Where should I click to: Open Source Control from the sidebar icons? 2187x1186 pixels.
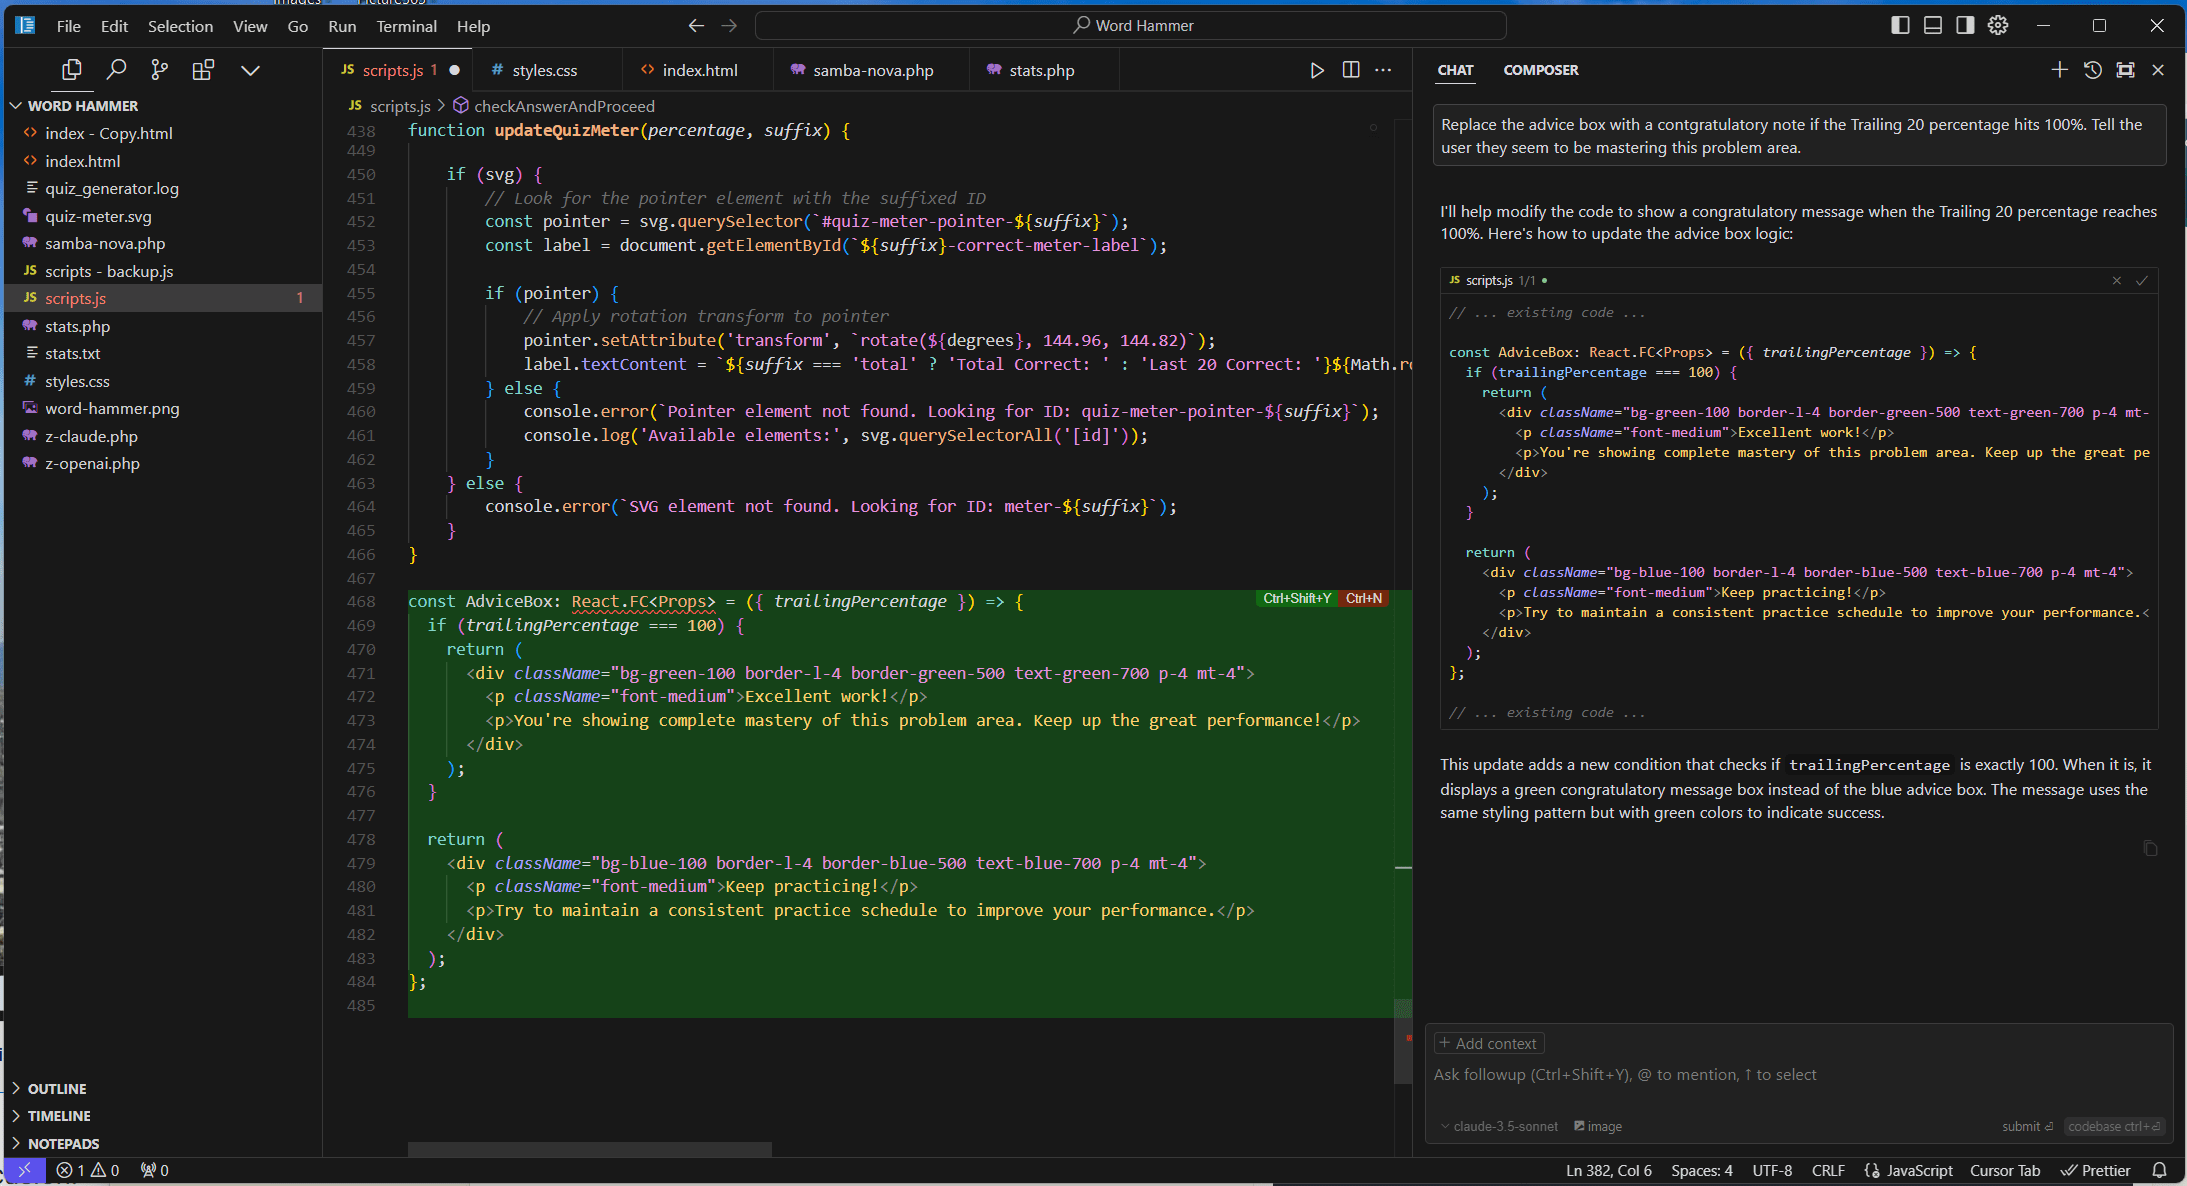click(160, 69)
